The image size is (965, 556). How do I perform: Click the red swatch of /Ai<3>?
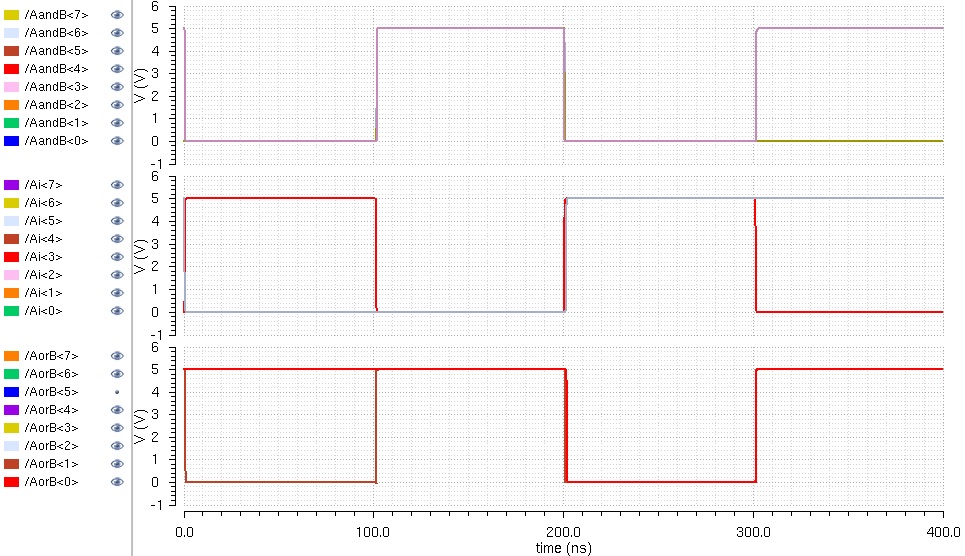click(12, 257)
